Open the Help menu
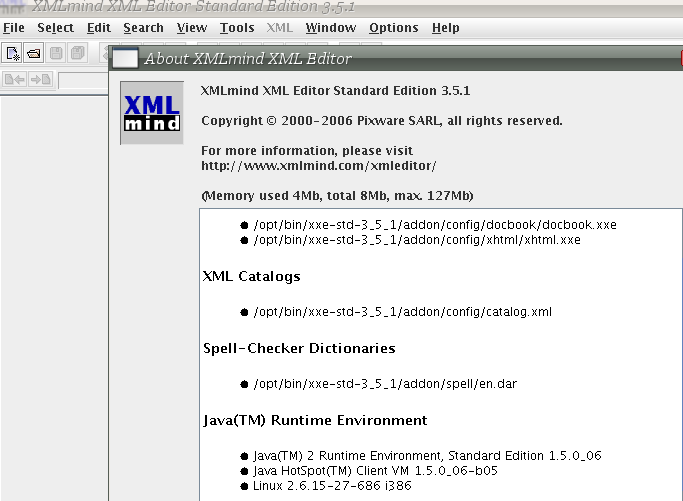 [445, 28]
